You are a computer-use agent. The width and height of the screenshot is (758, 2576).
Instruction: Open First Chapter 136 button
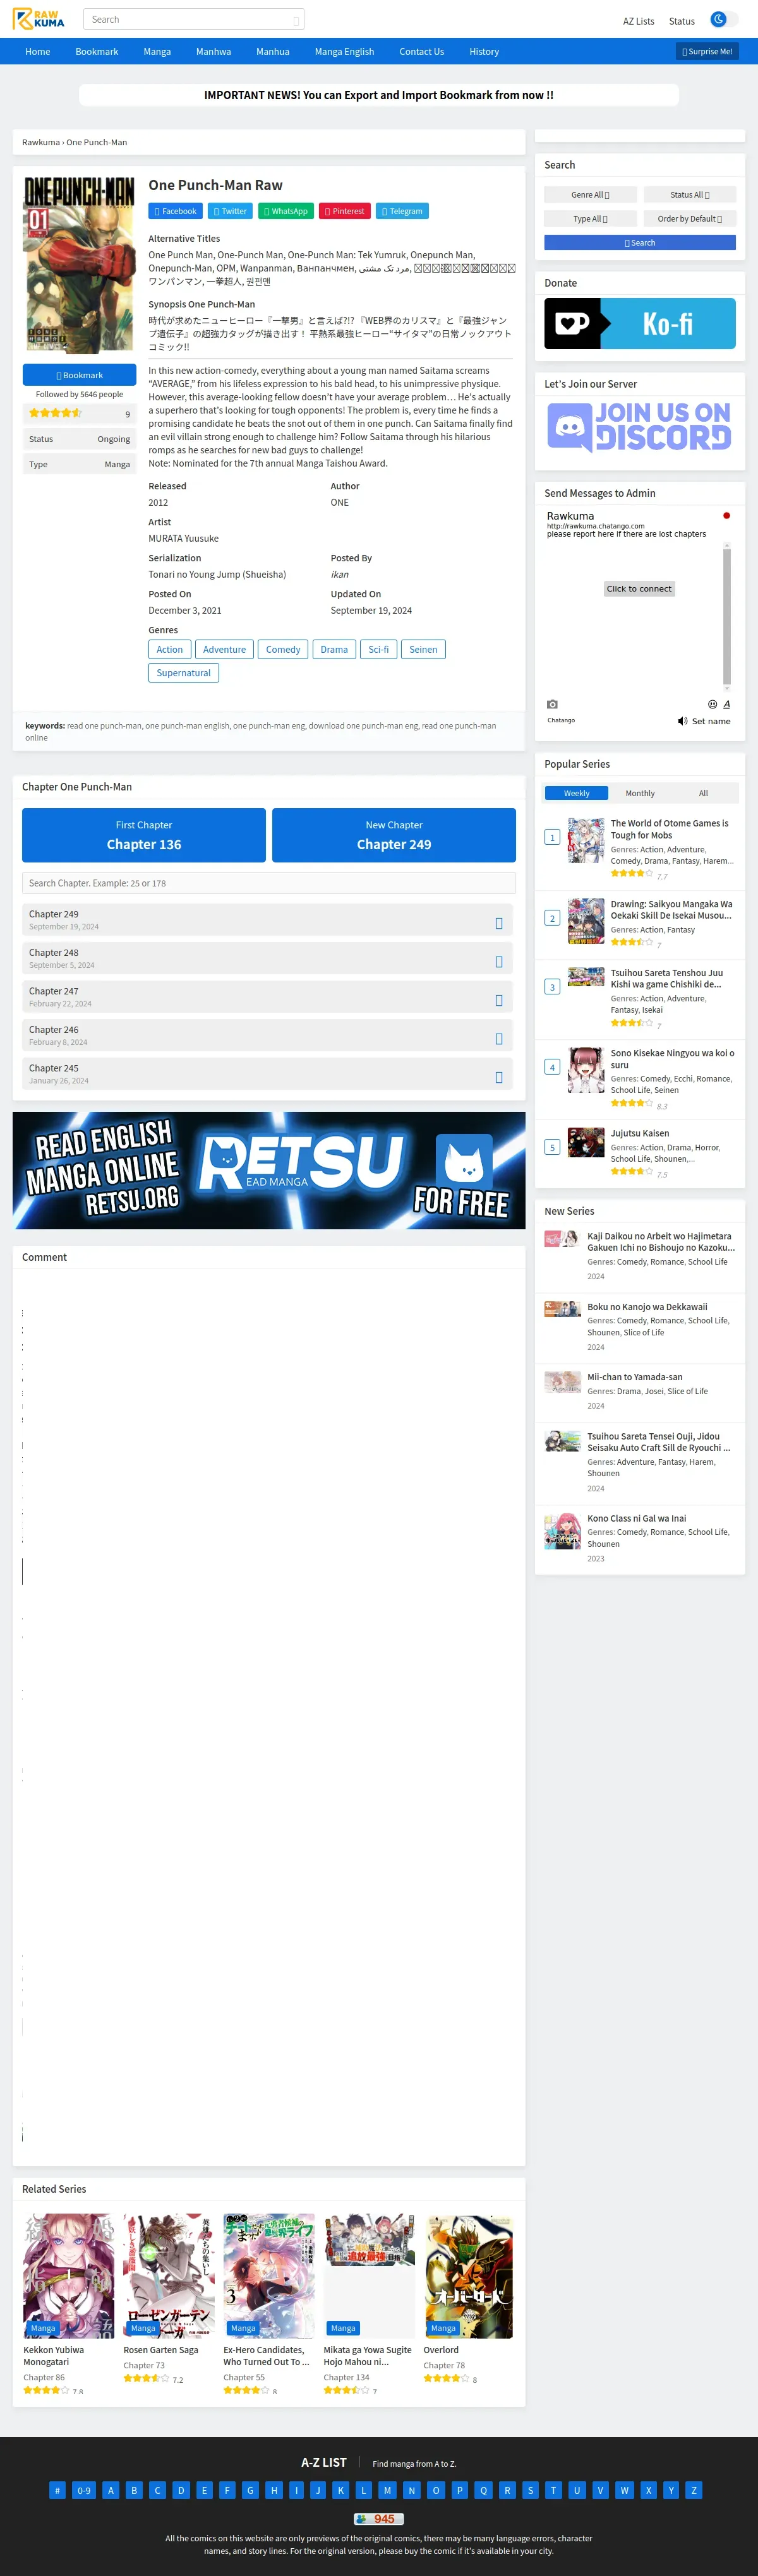click(x=144, y=836)
